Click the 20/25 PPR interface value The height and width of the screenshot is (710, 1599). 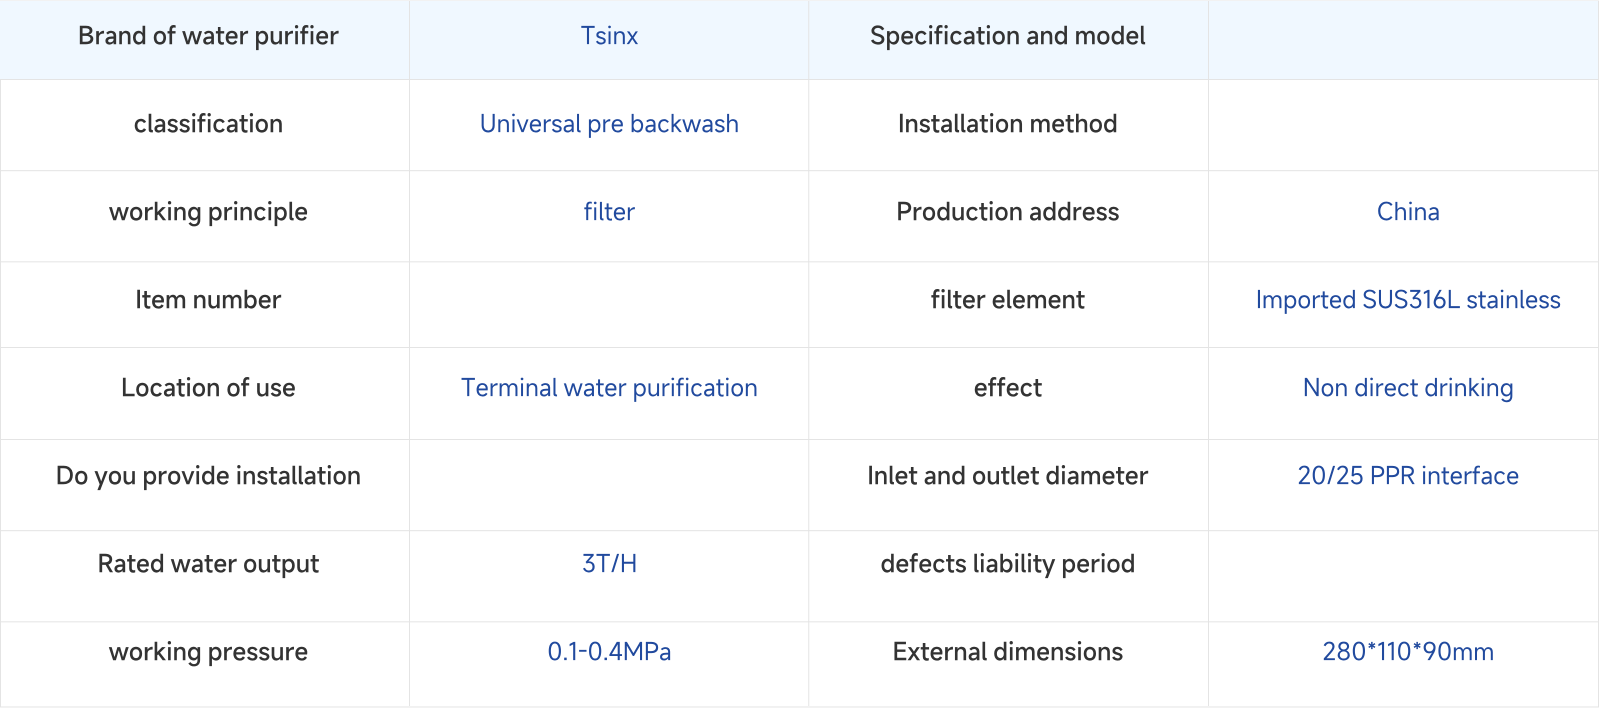pyautogui.click(x=1408, y=476)
